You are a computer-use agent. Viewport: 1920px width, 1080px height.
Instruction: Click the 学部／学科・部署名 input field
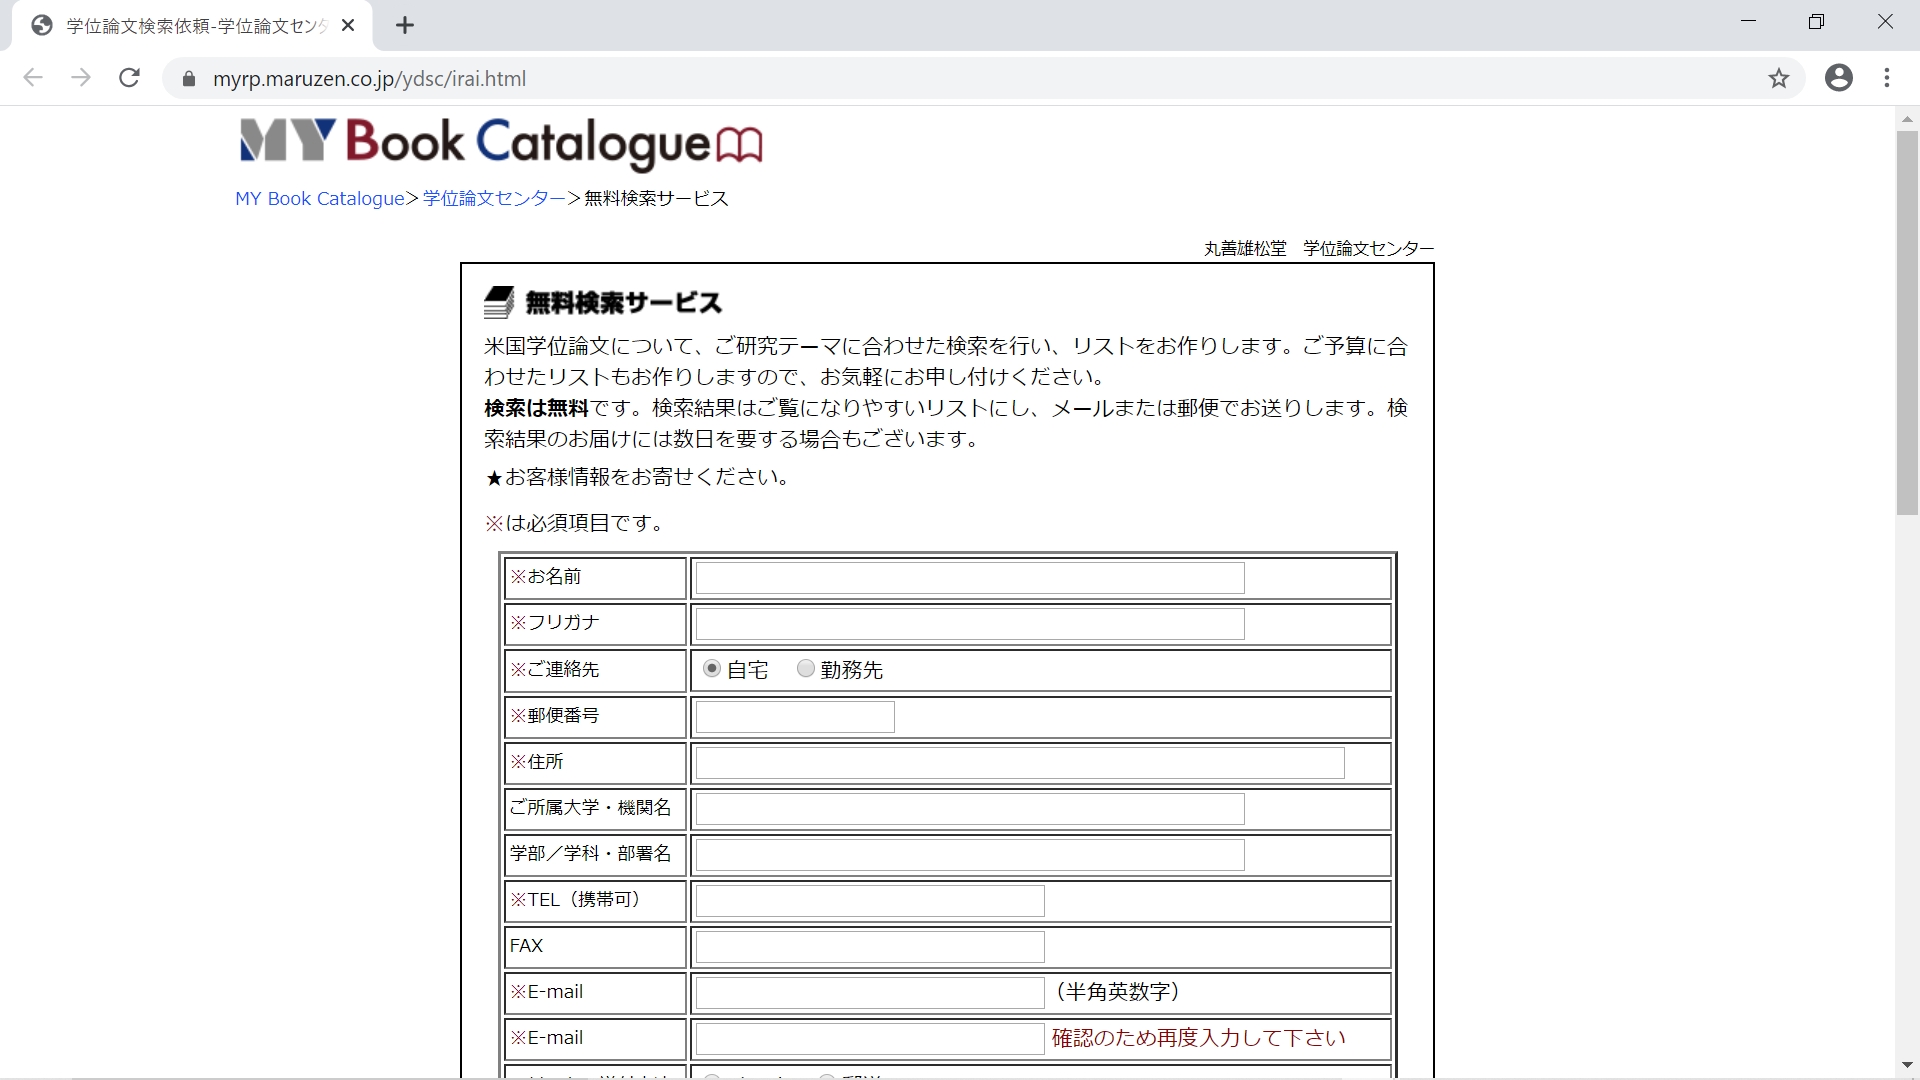pos(970,855)
